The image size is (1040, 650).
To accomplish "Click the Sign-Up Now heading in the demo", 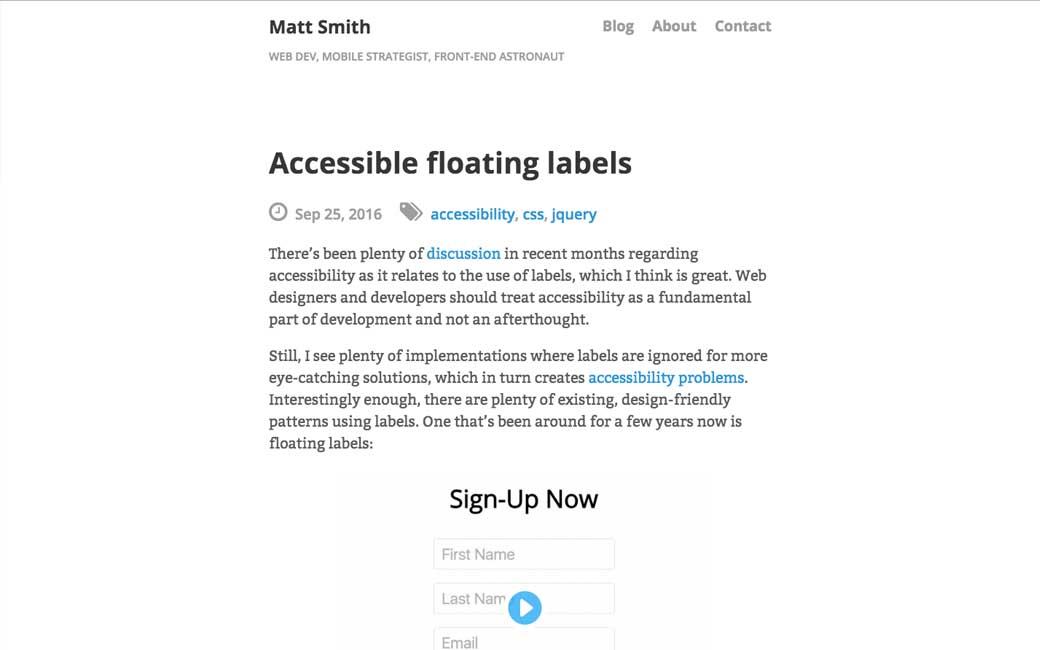I will click(x=524, y=499).
